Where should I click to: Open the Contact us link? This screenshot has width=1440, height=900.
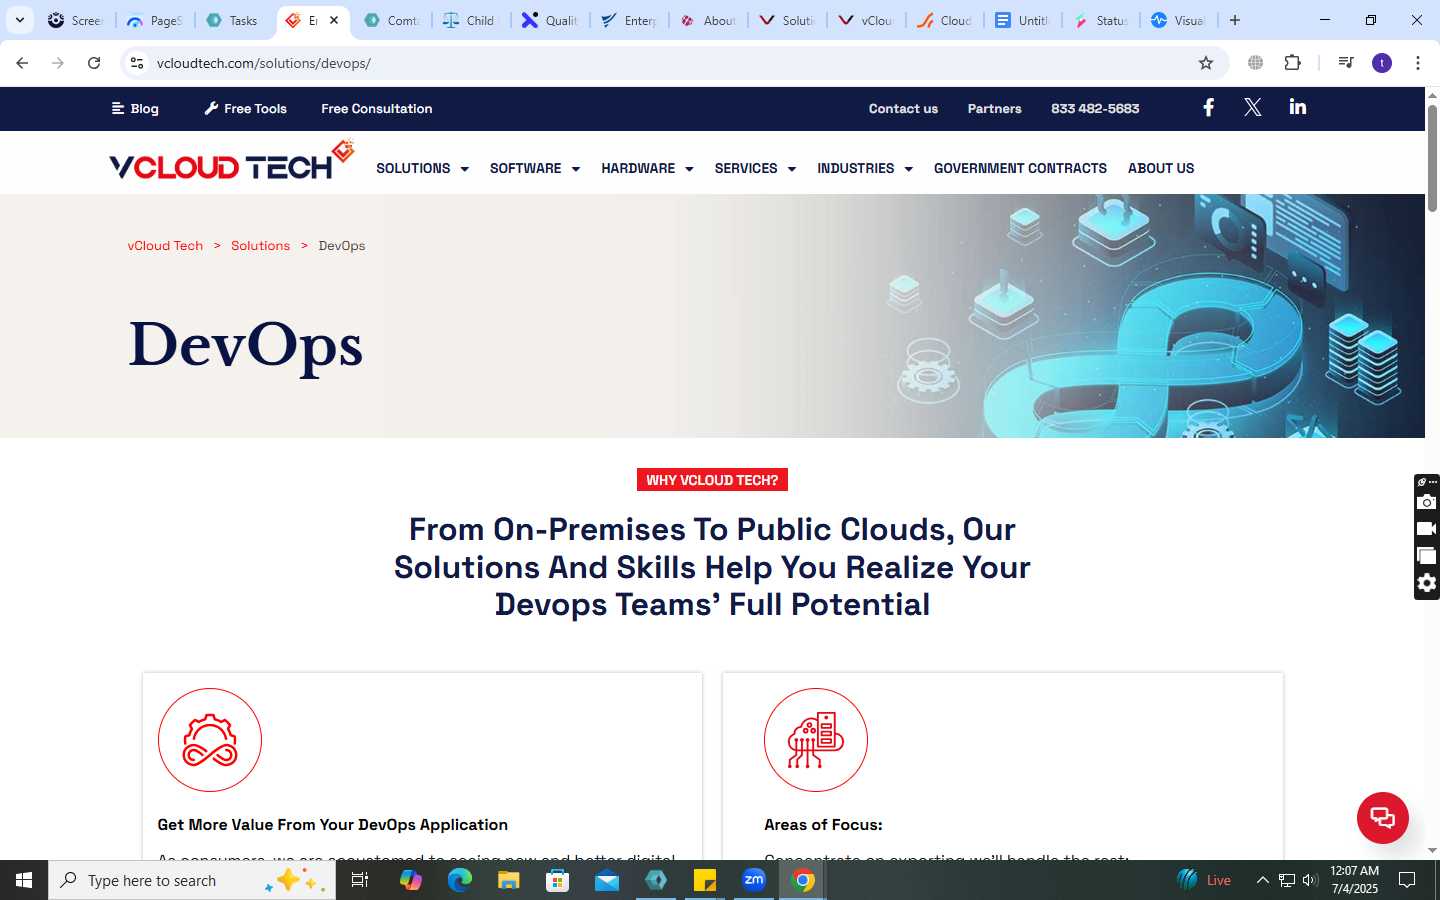(x=903, y=109)
